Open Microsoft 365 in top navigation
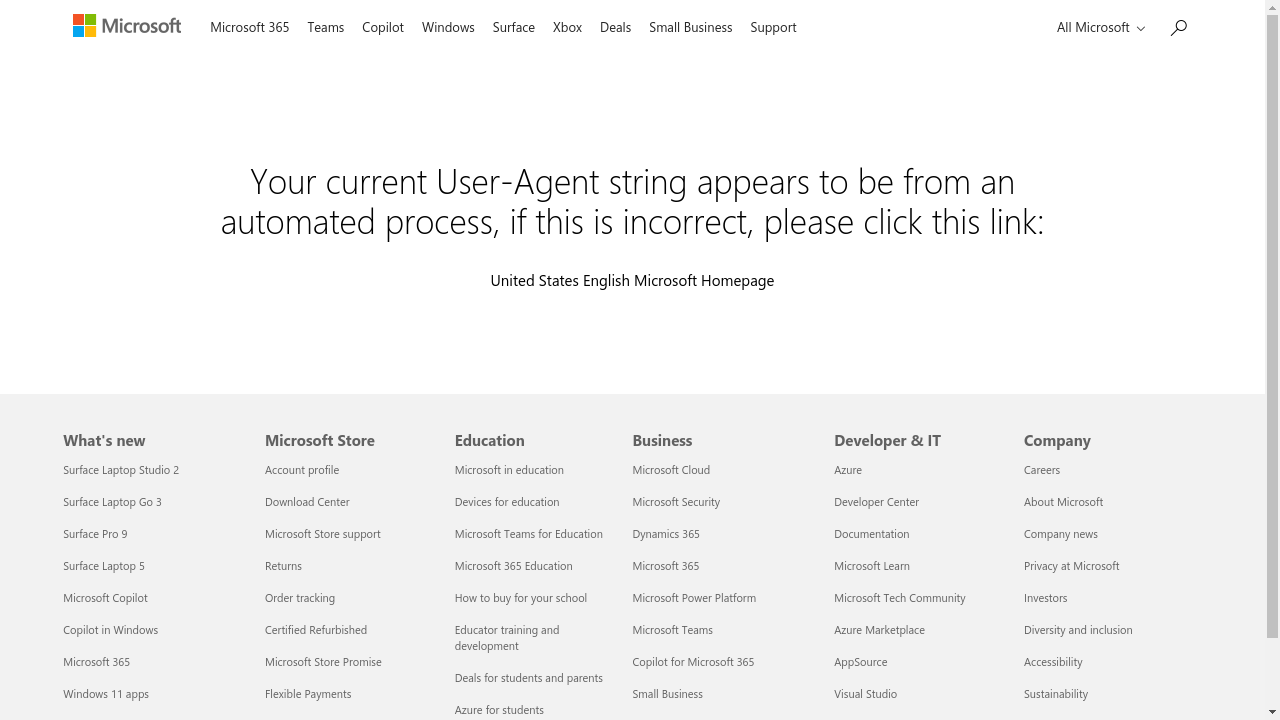The width and height of the screenshot is (1280, 720). click(x=249, y=28)
